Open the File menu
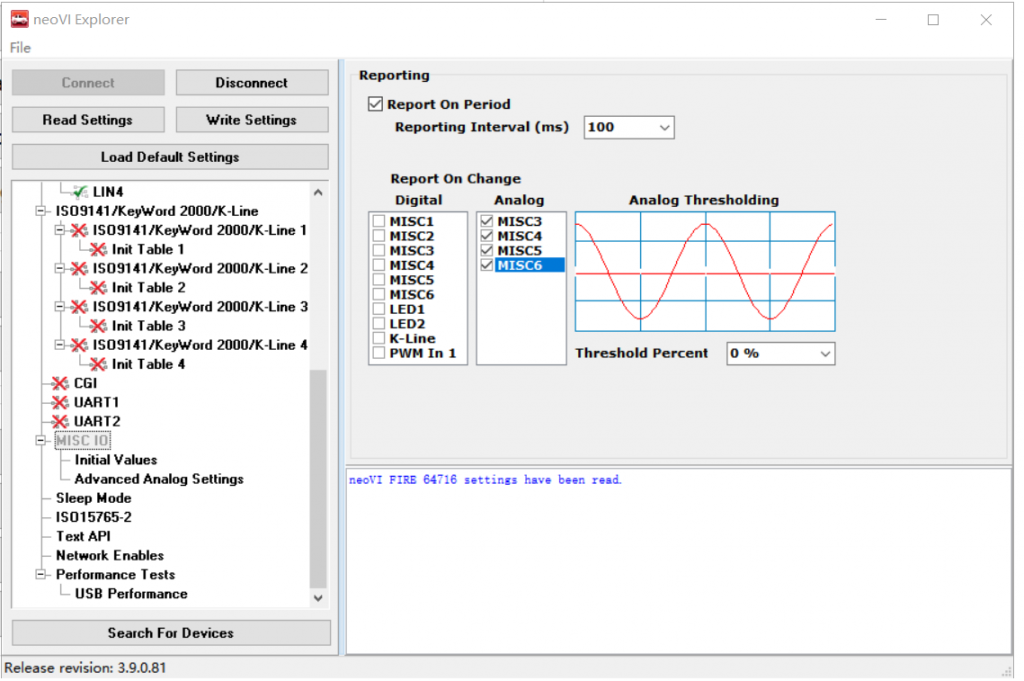 pos(20,48)
